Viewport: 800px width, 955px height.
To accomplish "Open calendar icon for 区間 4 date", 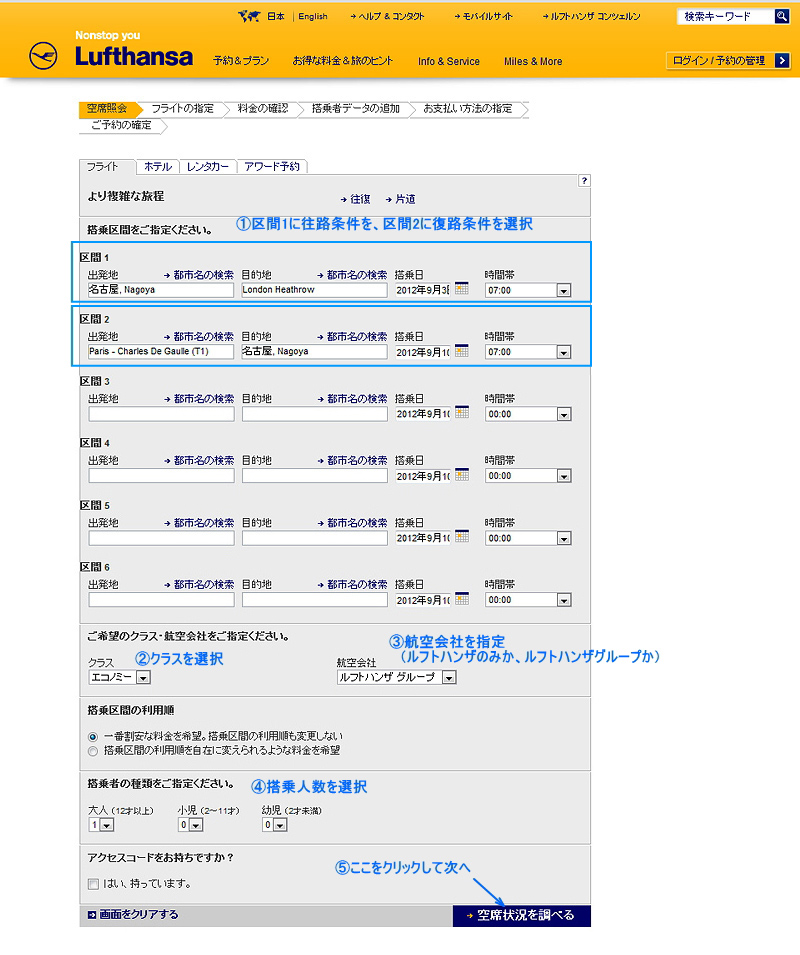I will (462, 474).
